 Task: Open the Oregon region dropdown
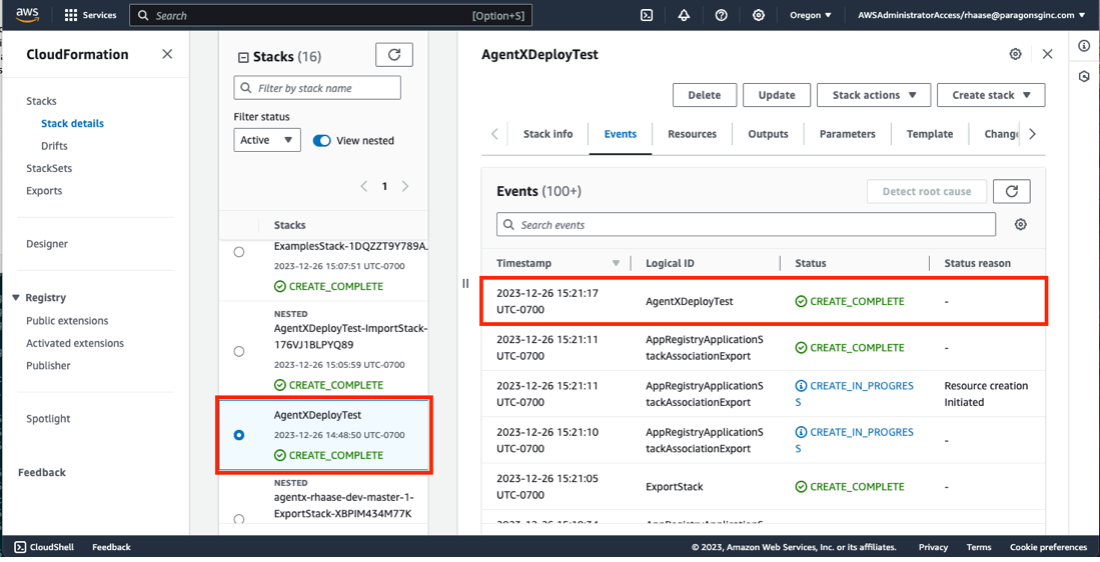(x=810, y=15)
